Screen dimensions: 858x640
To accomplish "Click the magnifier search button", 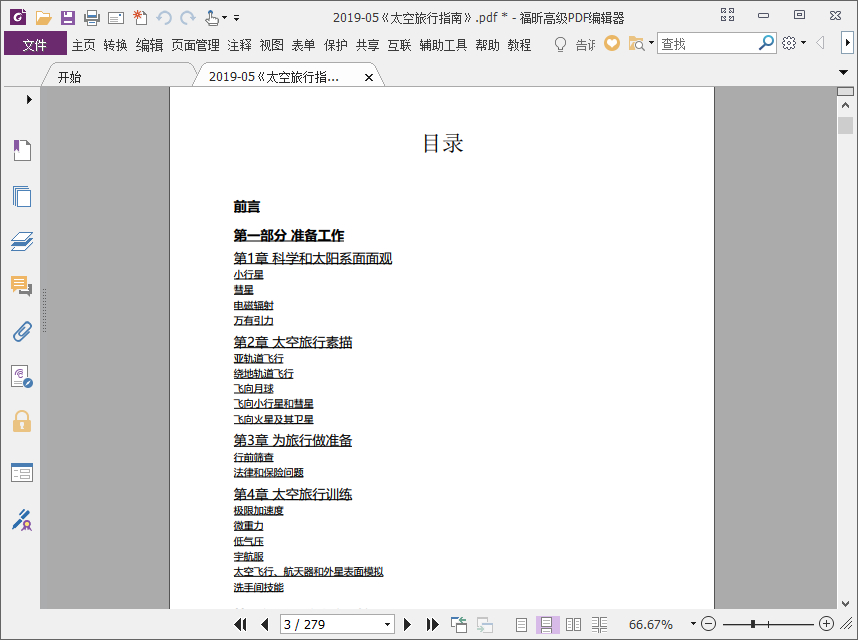I will pyautogui.click(x=766, y=43).
